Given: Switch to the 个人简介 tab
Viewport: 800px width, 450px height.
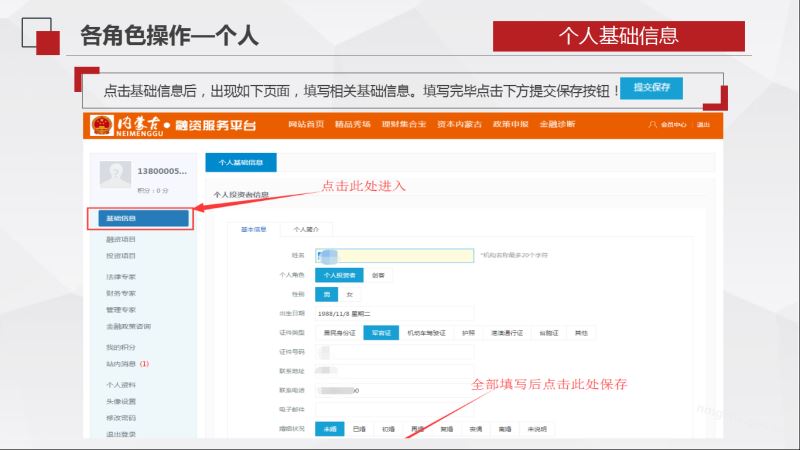Looking at the screenshot, I should click(306, 229).
